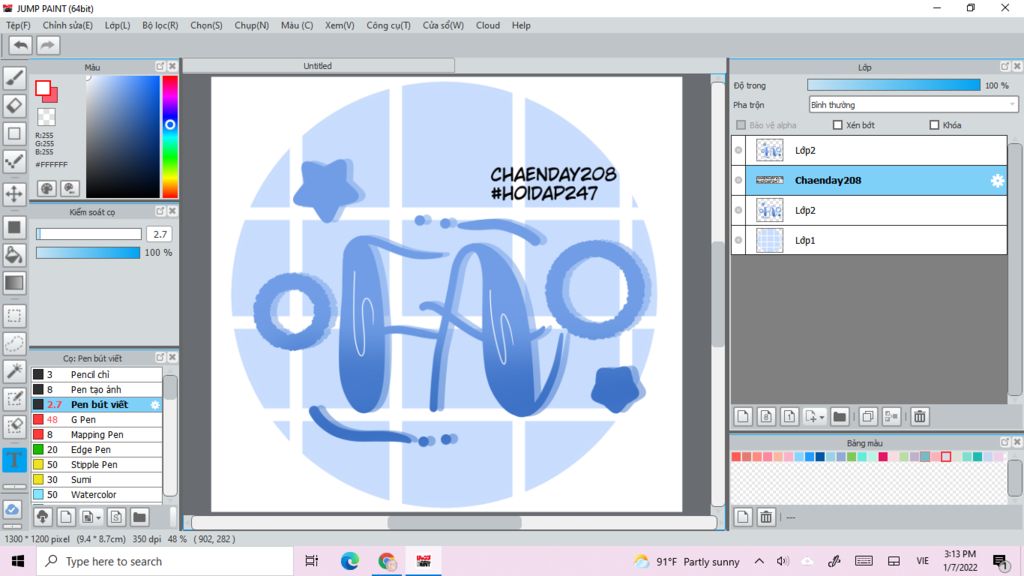Toggle Bảo vệ alpha checkbox
This screenshot has height=576, width=1024.
741,125
